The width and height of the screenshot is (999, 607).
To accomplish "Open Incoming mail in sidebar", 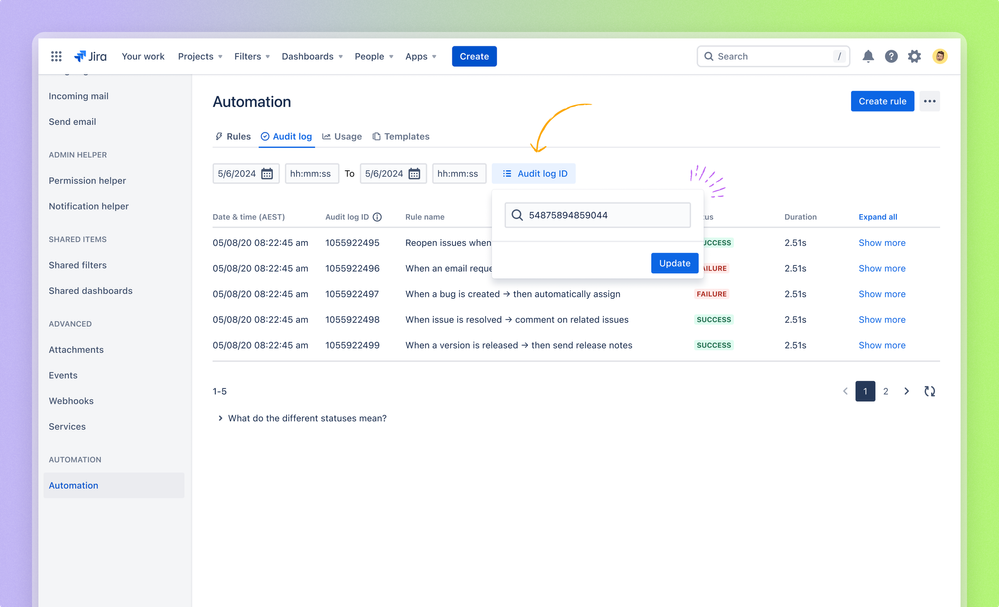I will coord(78,96).
